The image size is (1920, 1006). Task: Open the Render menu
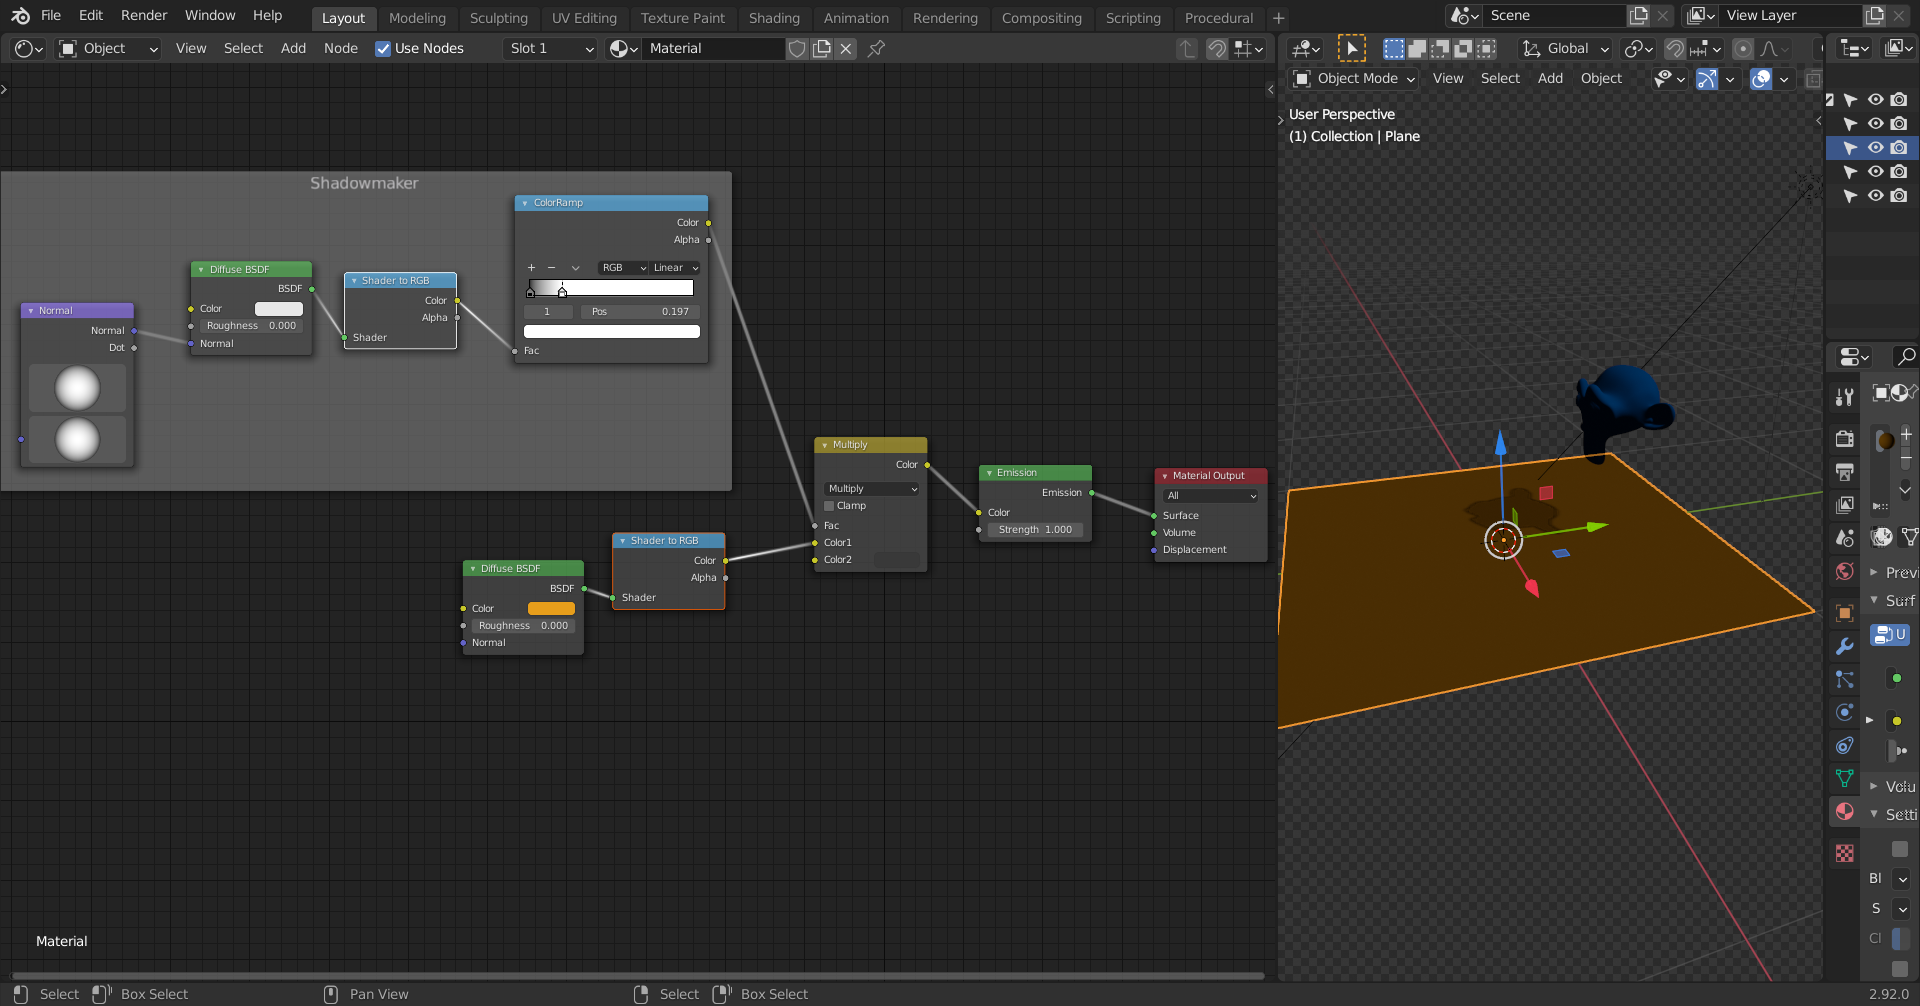click(x=144, y=15)
